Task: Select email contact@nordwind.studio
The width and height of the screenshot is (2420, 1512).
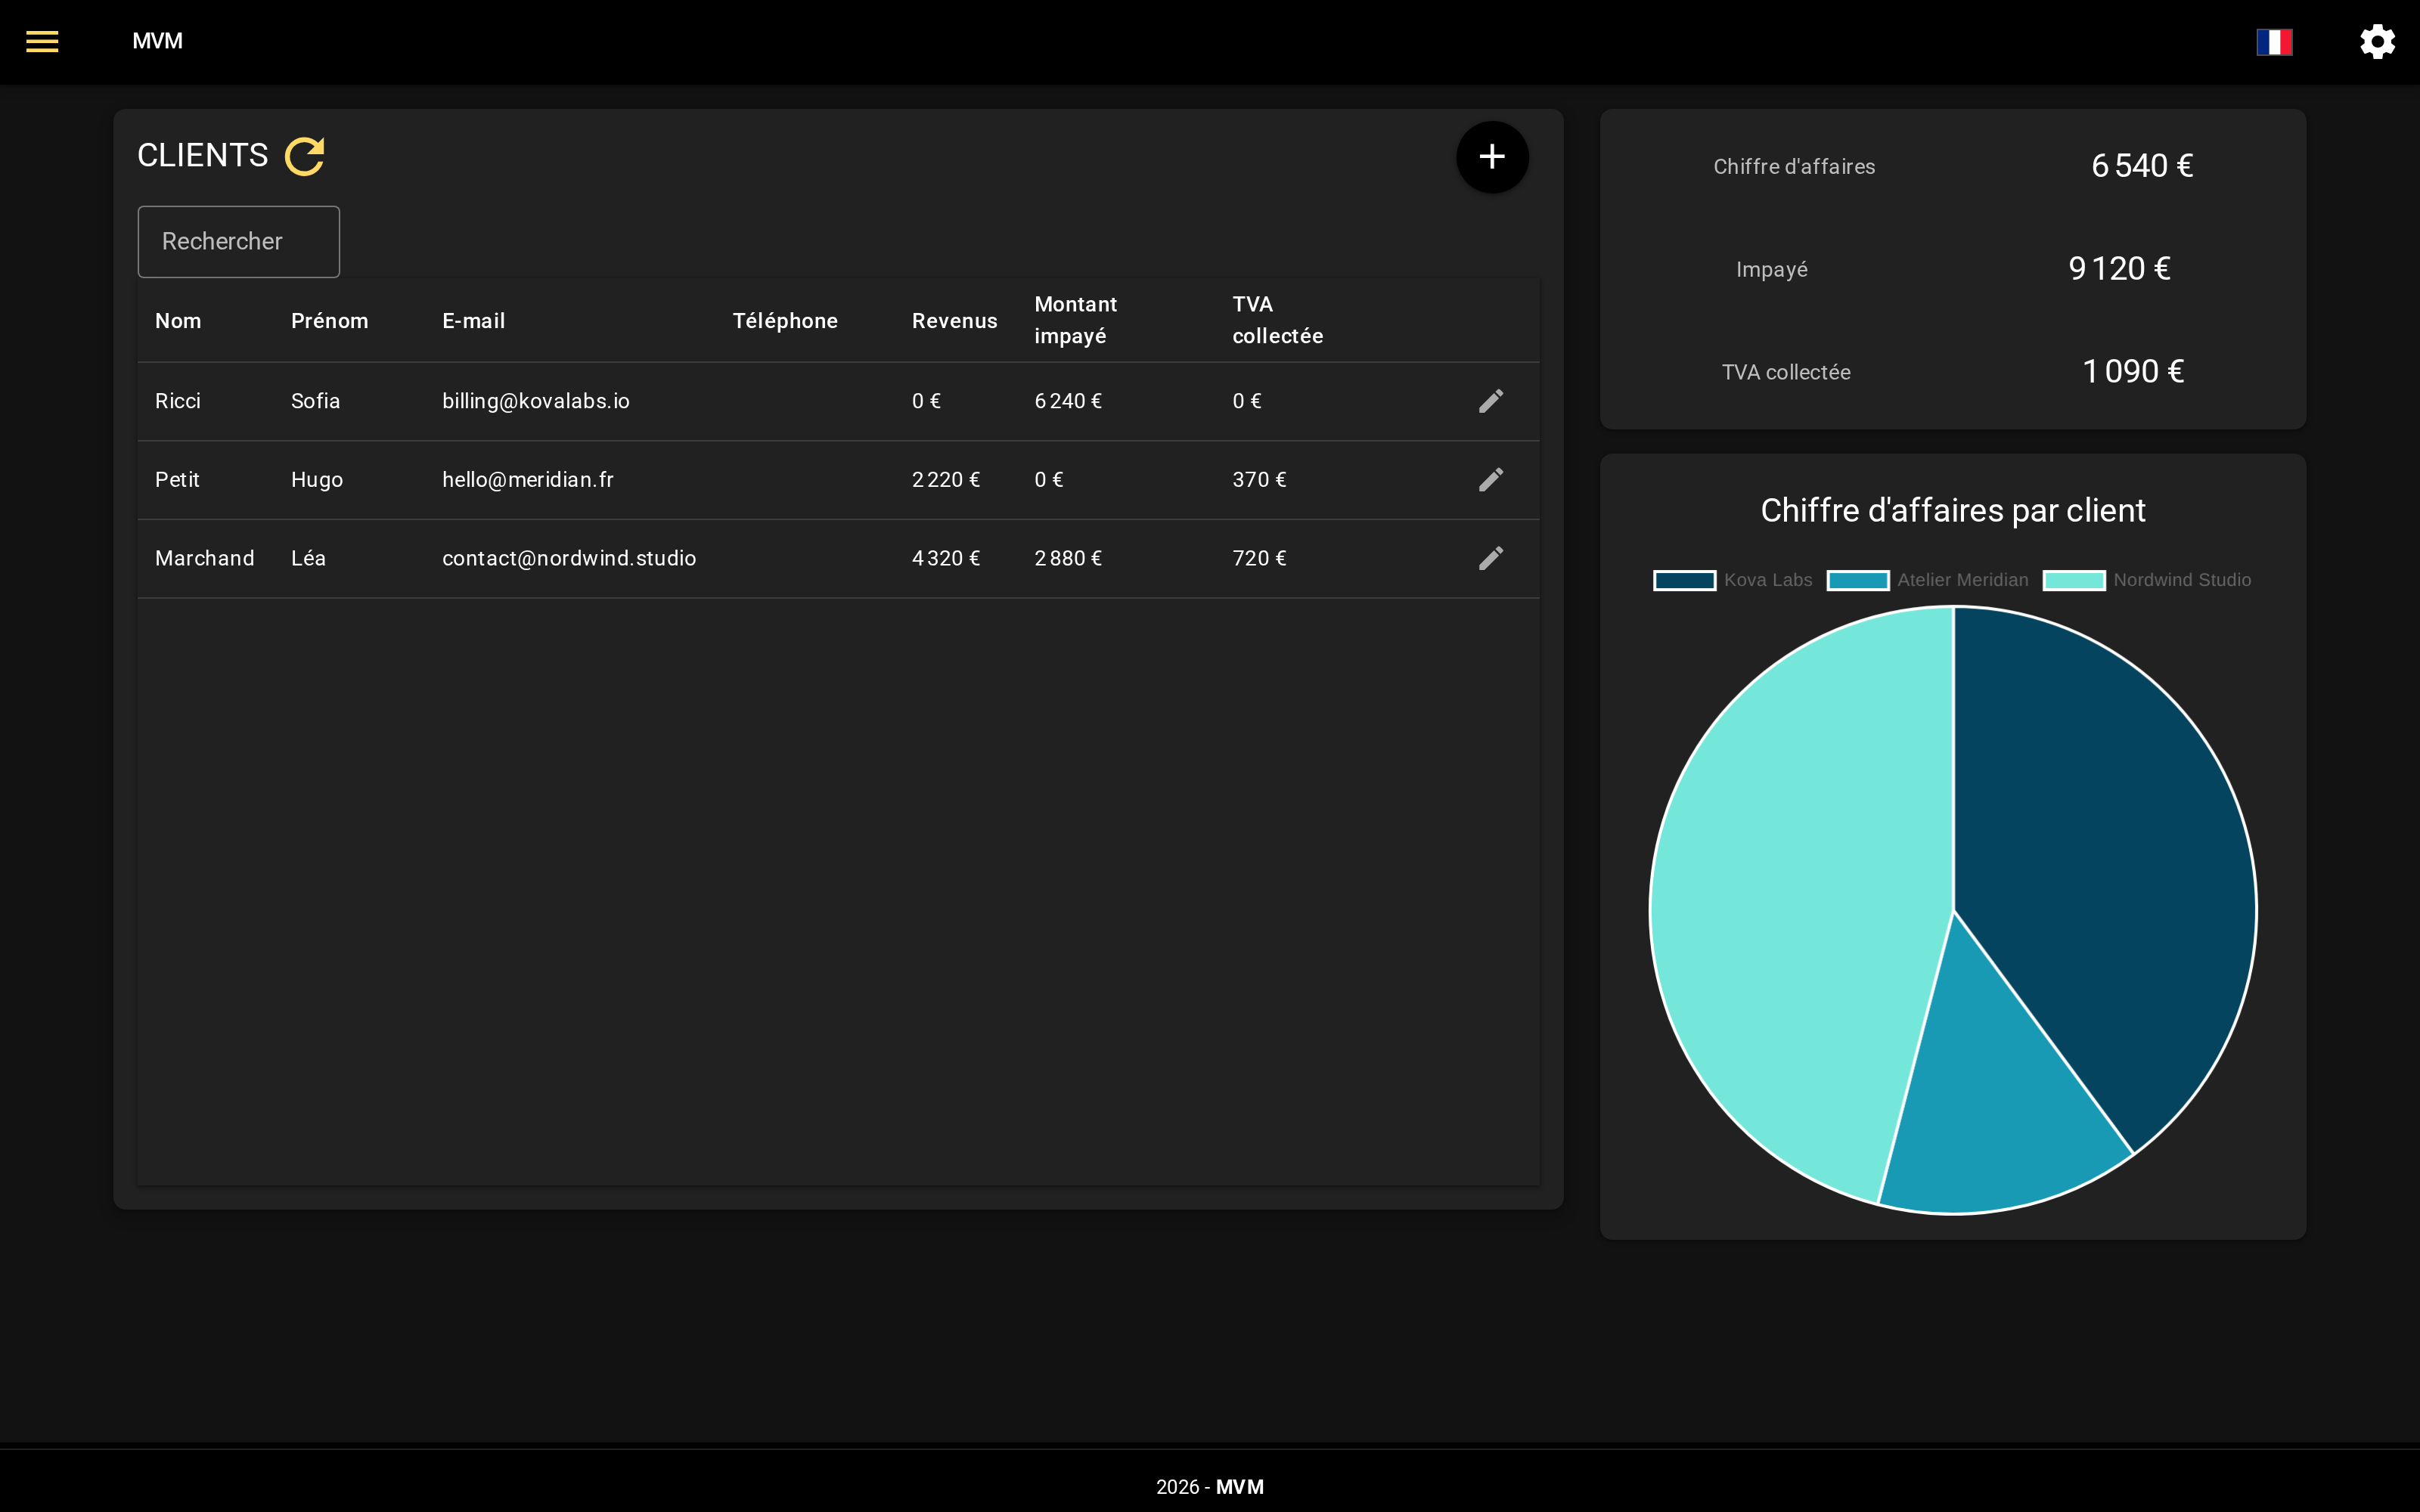Action: click(569, 558)
